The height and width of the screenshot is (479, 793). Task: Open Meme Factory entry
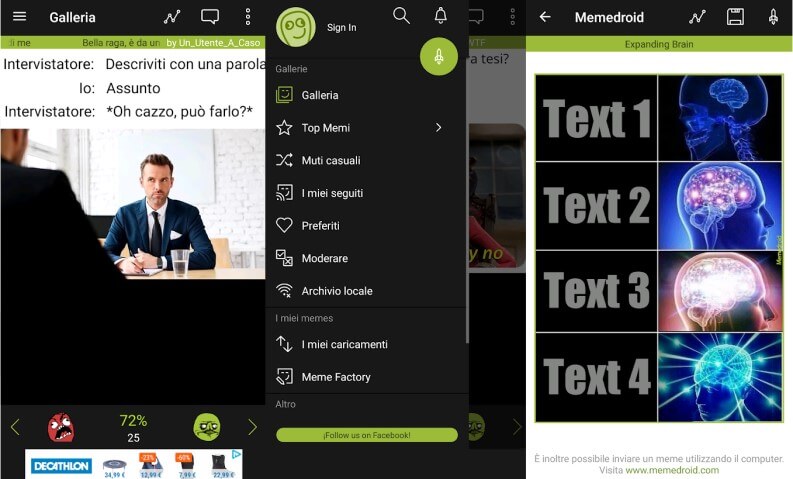(367, 377)
